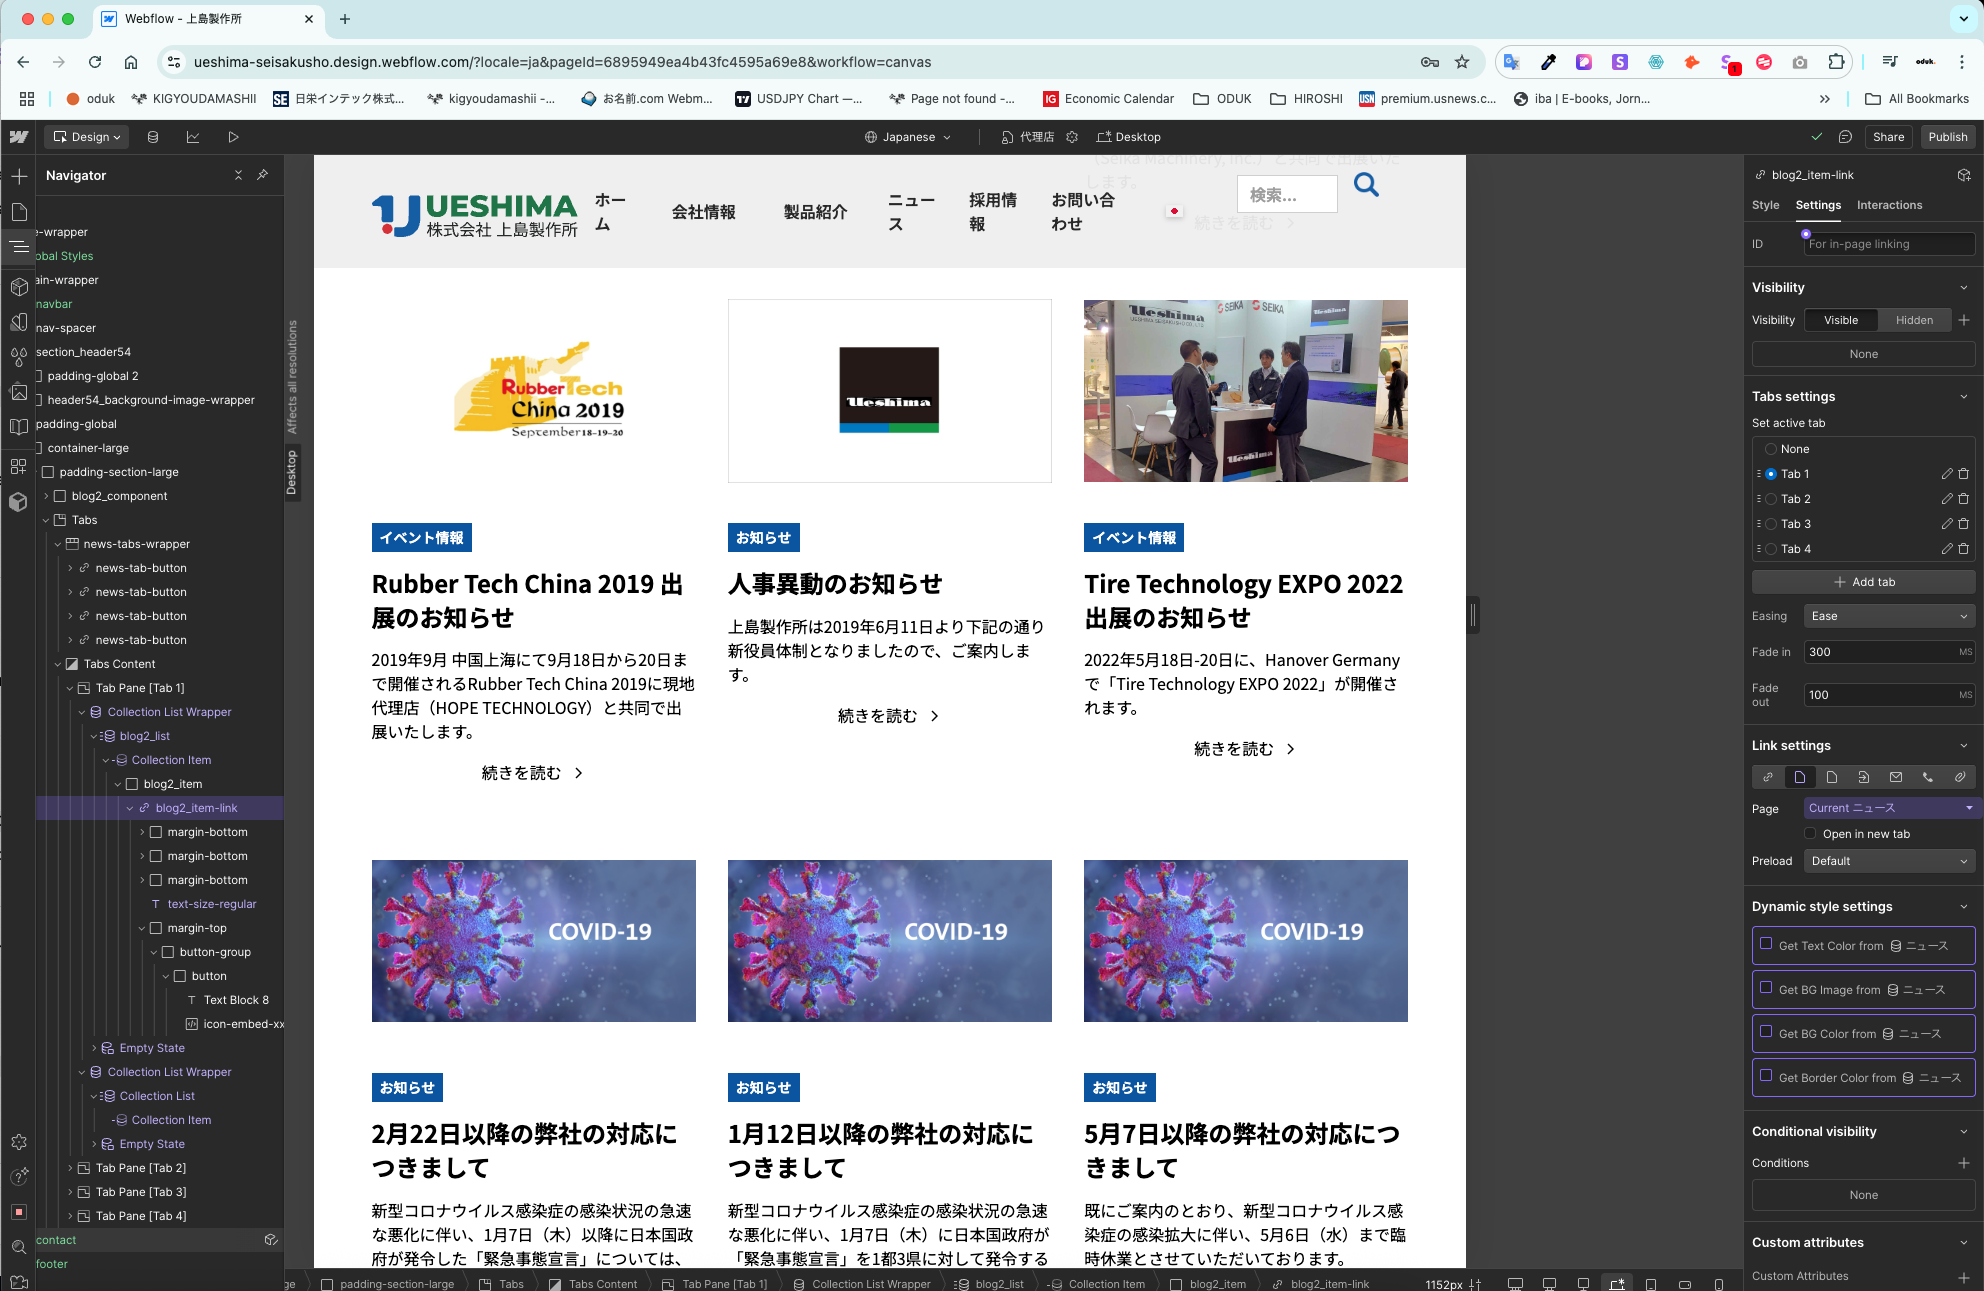Collapse the Link settings section
1984x1291 pixels.
(1964, 745)
